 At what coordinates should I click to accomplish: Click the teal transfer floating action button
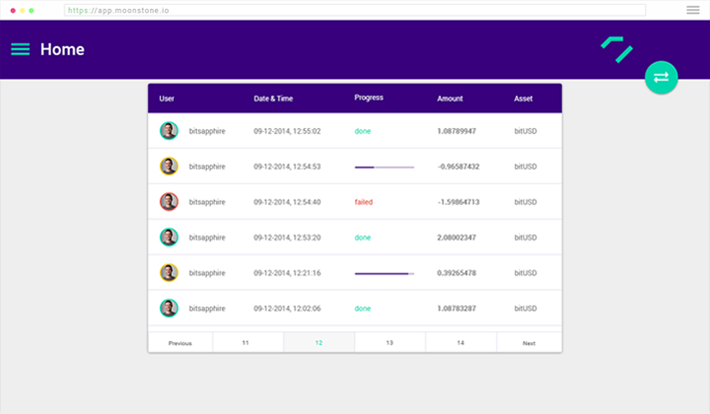pyautogui.click(x=661, y=77)
